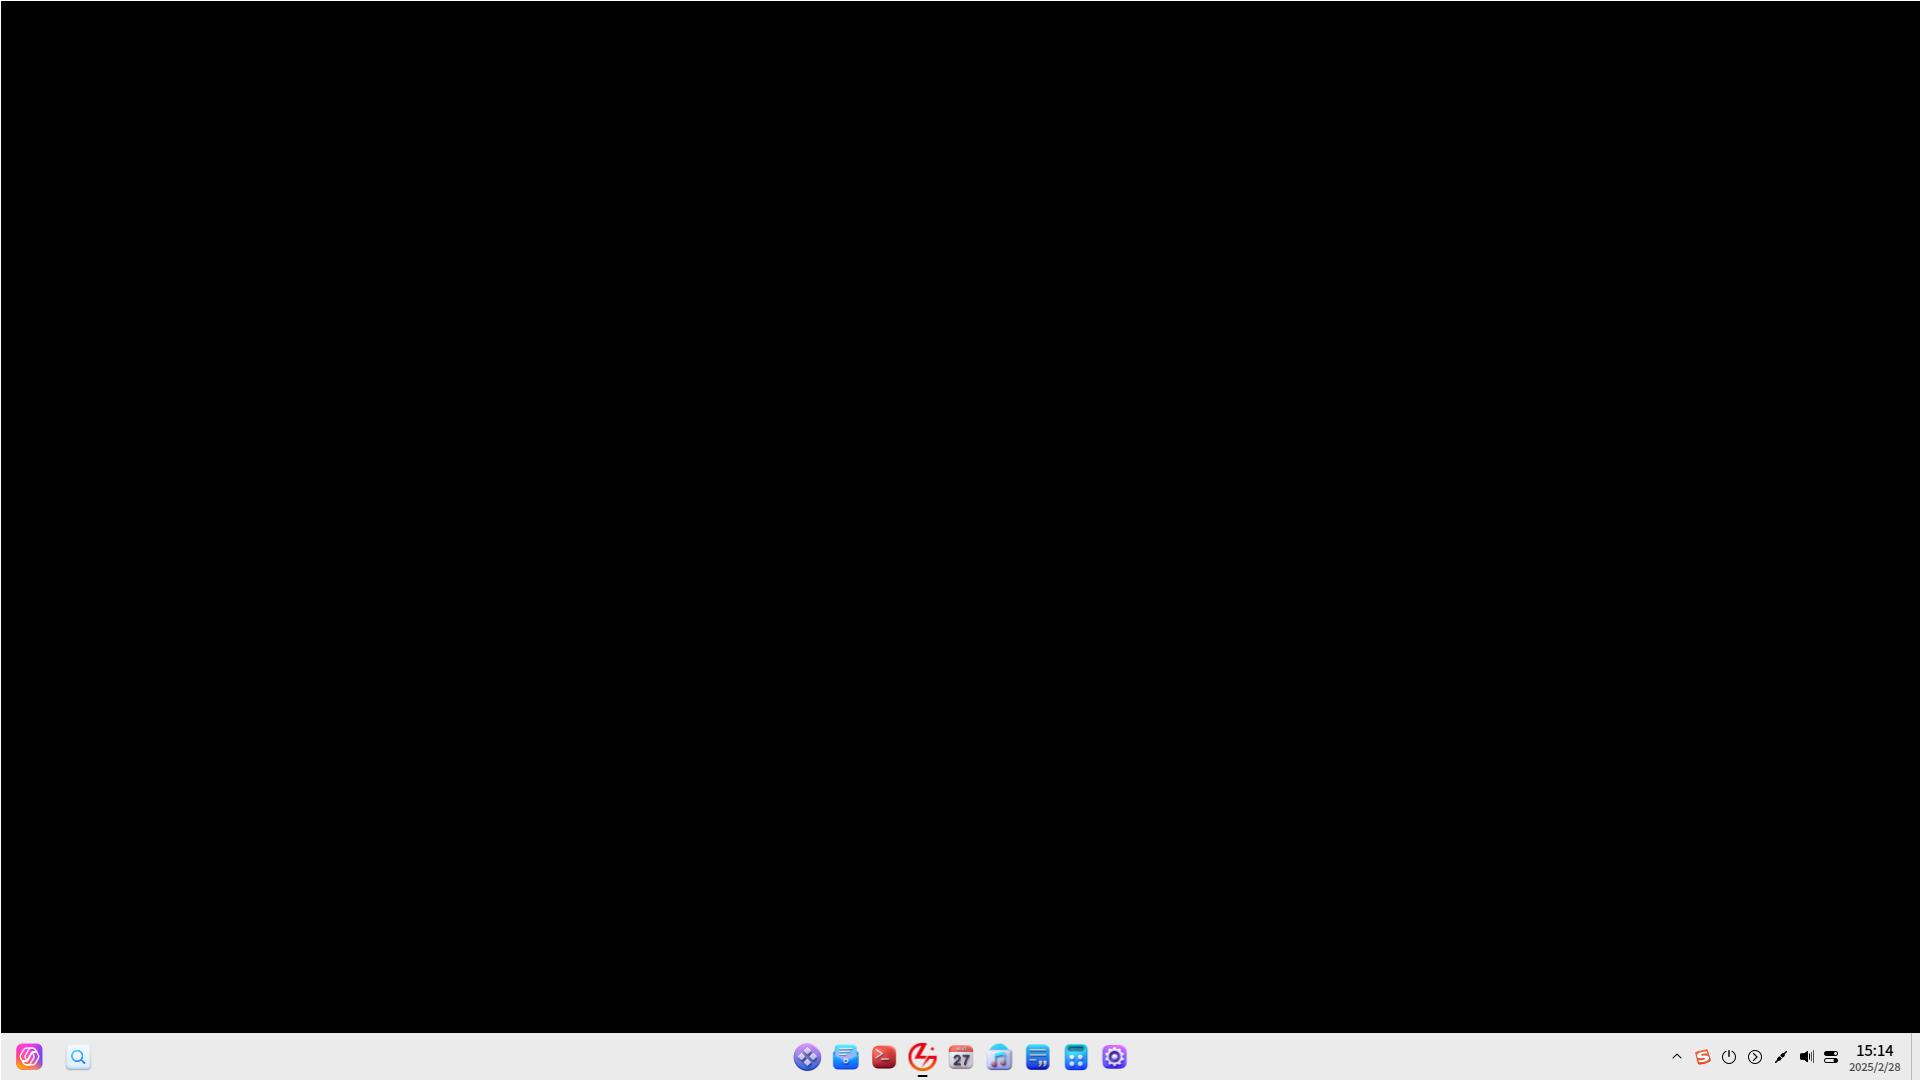
Task: Open the running red lightning-bolt app in the dock
Action: point(922,1057)
